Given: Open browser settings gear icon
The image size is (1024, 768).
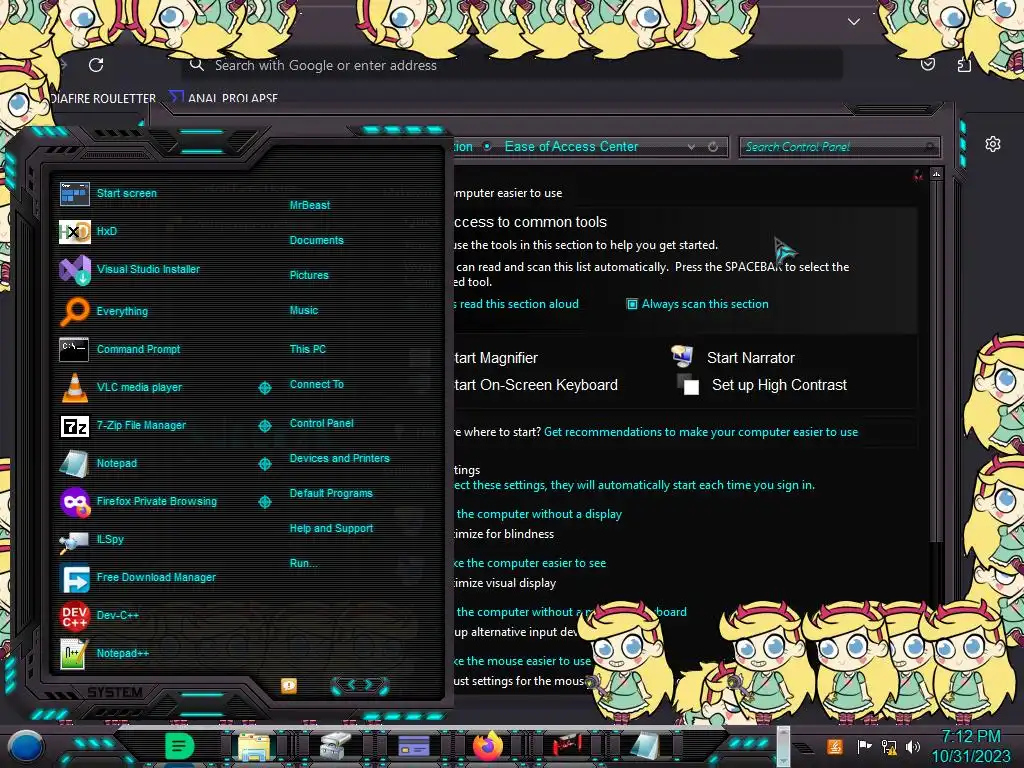Looking at the screenshot, I should pos(993,144).
